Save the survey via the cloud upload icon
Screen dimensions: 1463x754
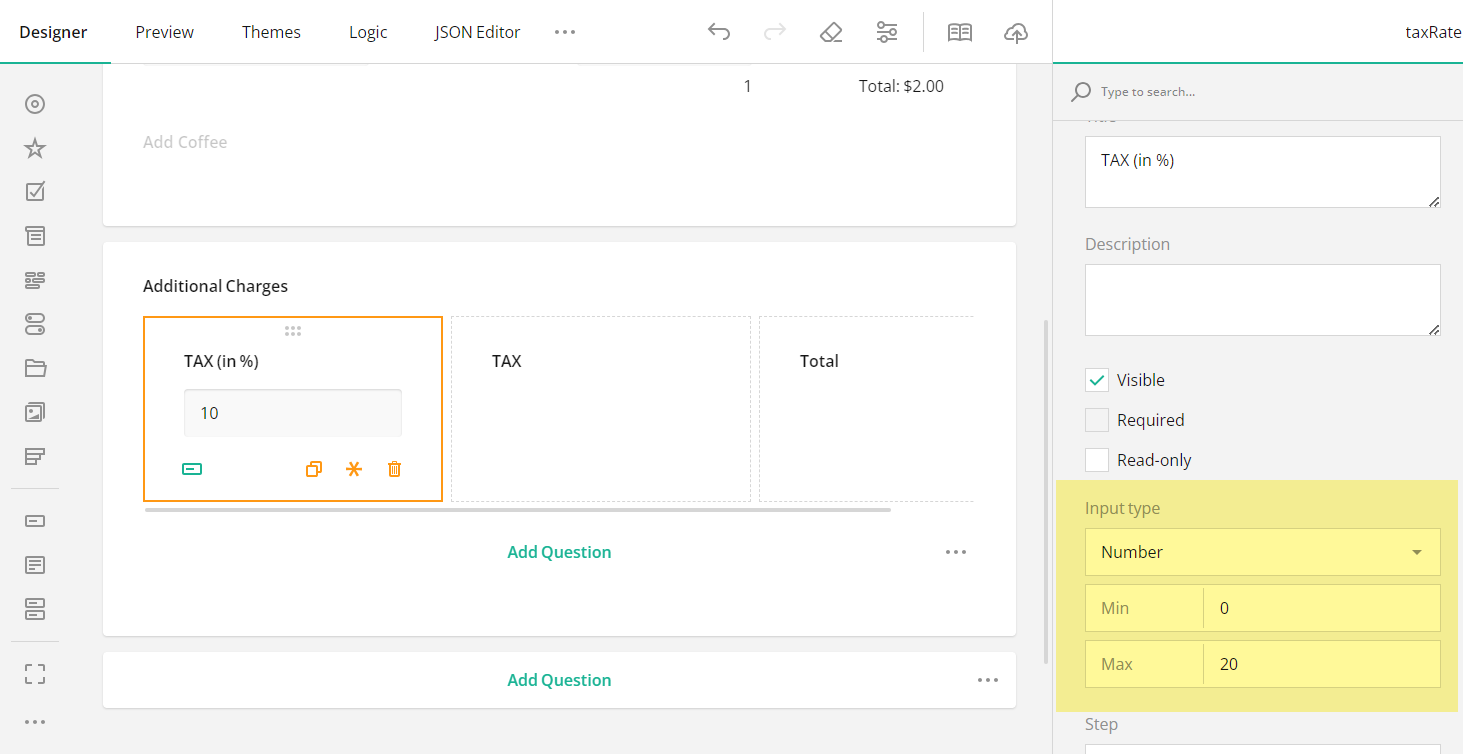[1015, 32]
